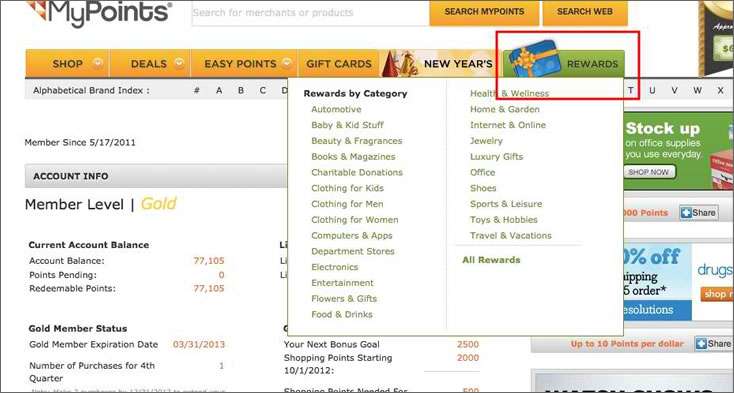The image size is (734, 393).
Task: Click the Redeemable Points value 77,105
Action: (209, 289)
